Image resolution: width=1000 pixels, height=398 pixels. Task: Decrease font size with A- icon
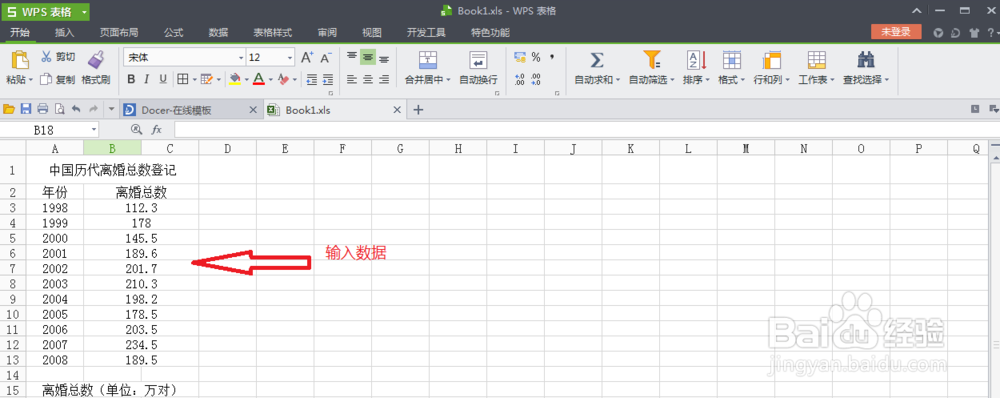pyautogui.click(x=326, y=57)
